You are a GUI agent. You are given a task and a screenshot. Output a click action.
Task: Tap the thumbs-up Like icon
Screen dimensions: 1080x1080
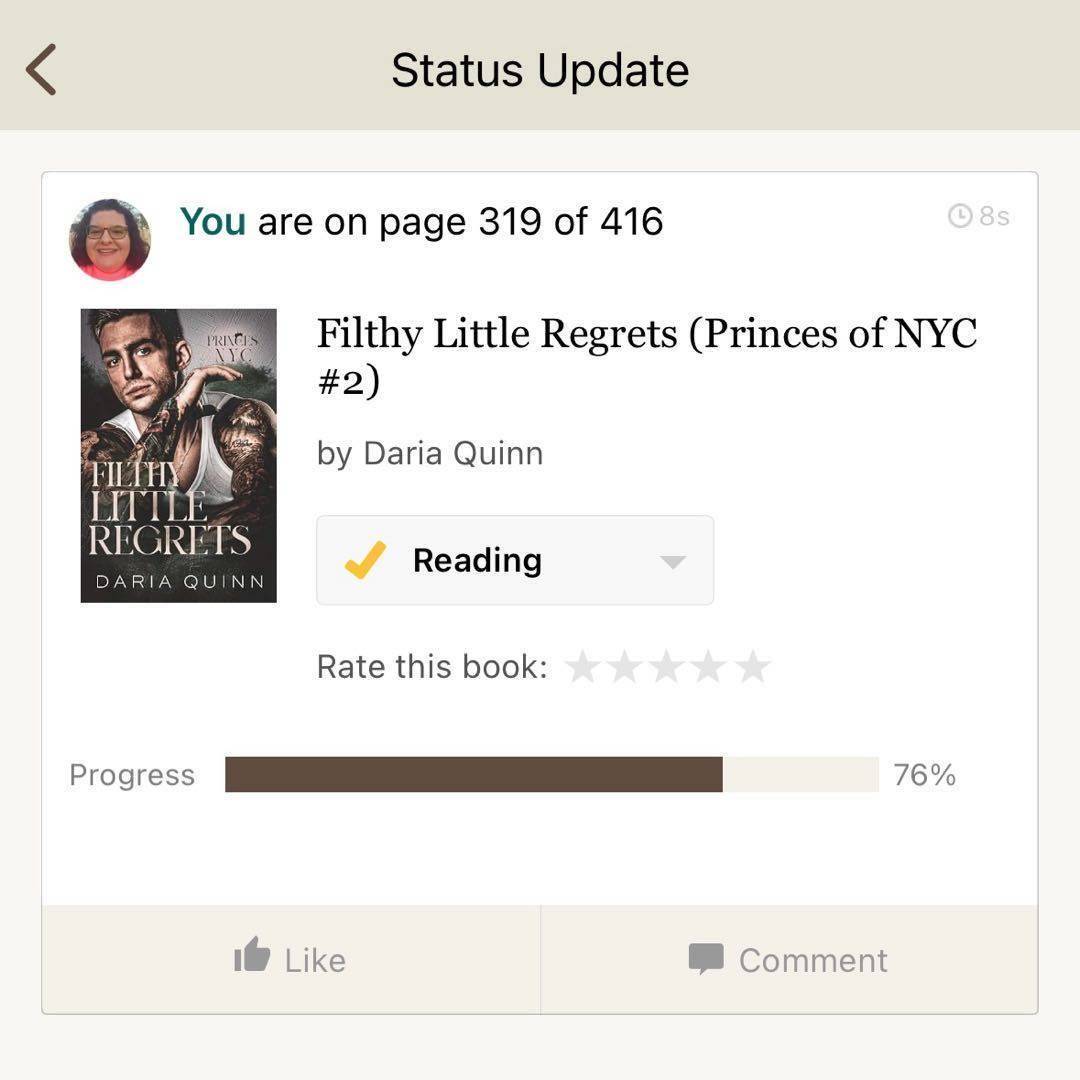tap(252, 957)
